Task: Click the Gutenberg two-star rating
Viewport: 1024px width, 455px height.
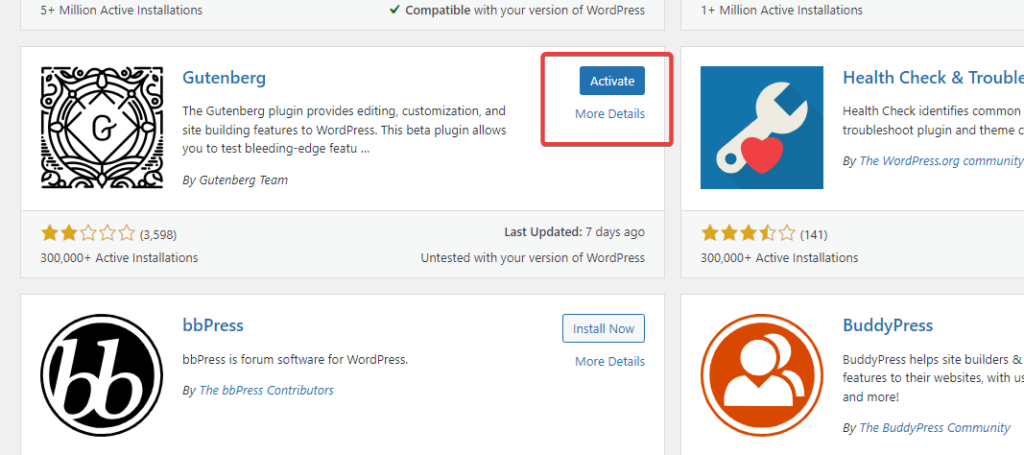Action: 88,233
